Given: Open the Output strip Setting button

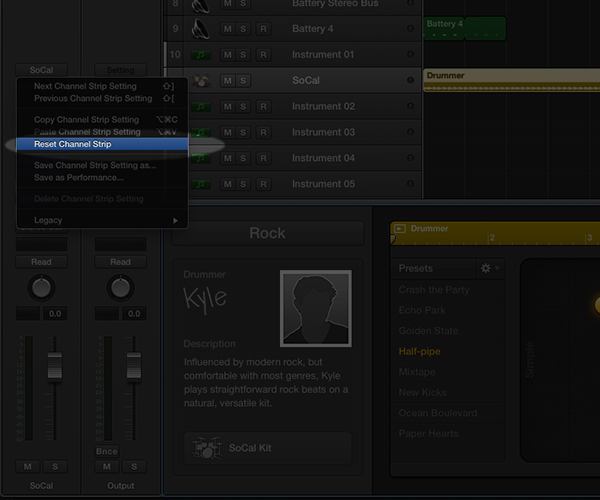Looking at the screenshot, I should (x=121, y=70).
